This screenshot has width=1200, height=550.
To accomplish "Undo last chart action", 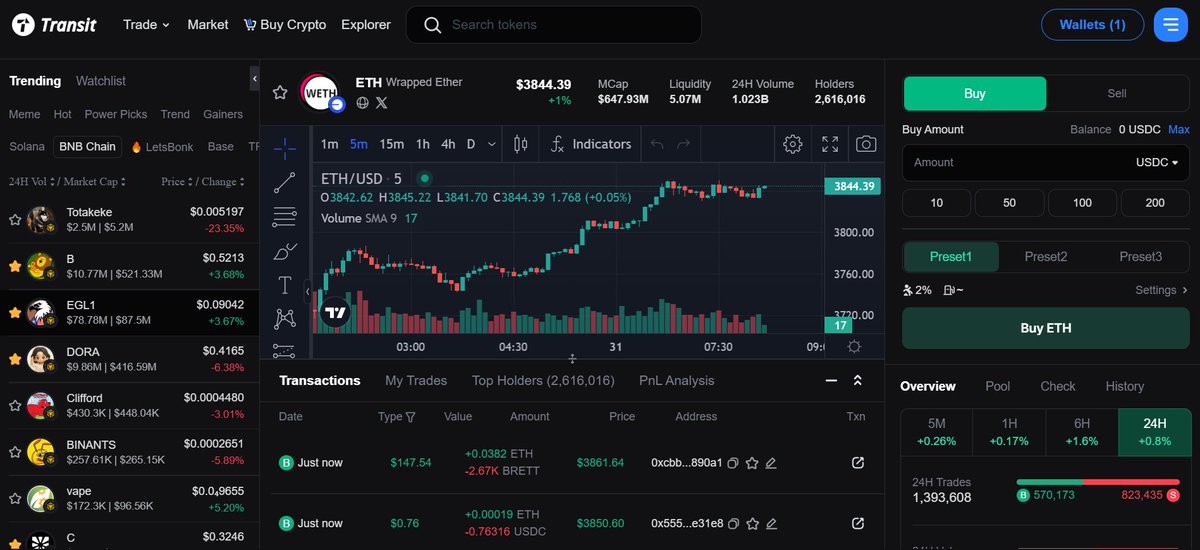I will tap(657, 144).
